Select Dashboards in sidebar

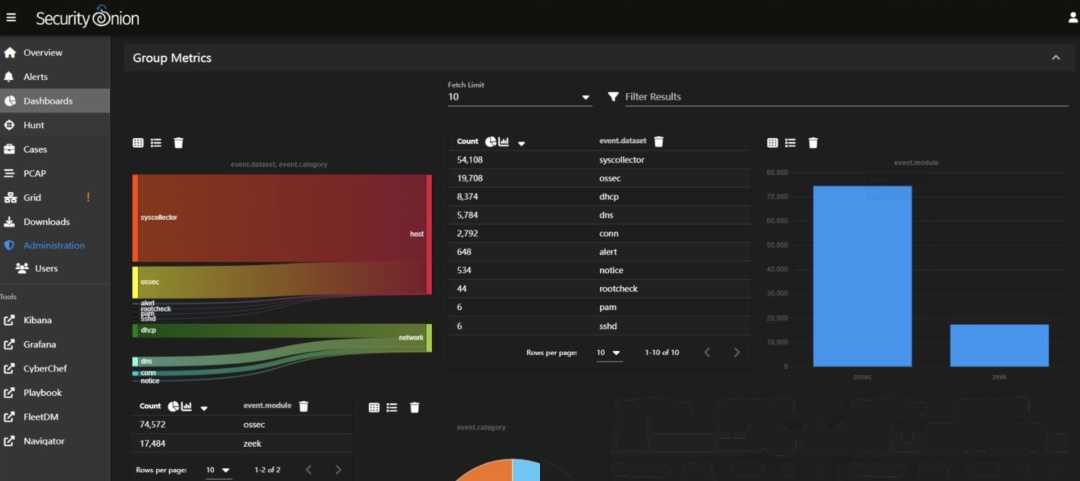tap(54, 101)
